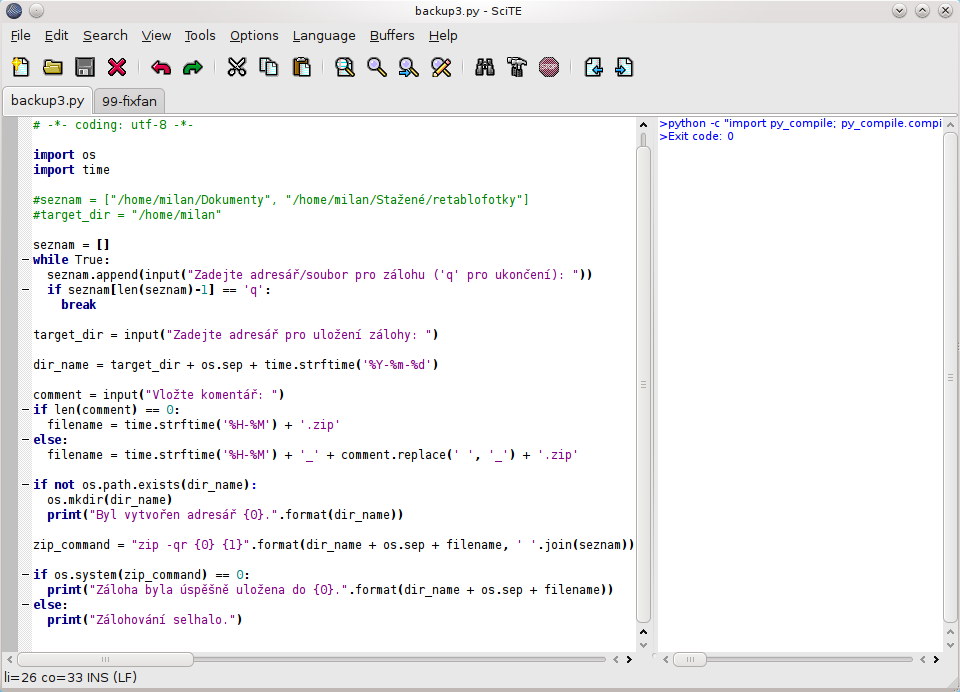Open the Search menu
The height and width of the screenshot is (692, 960).
point(105,36)
